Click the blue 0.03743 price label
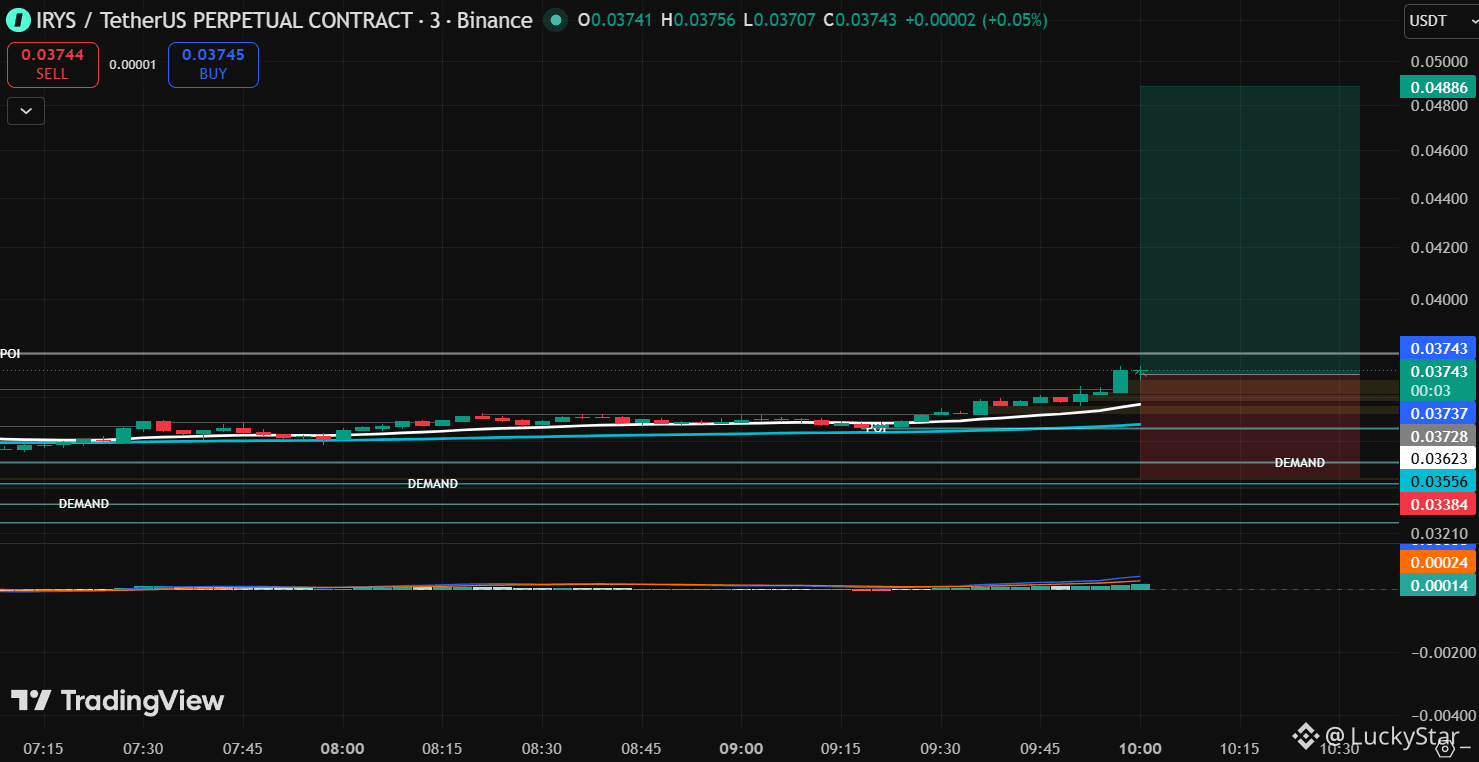 click(1439, 348)
